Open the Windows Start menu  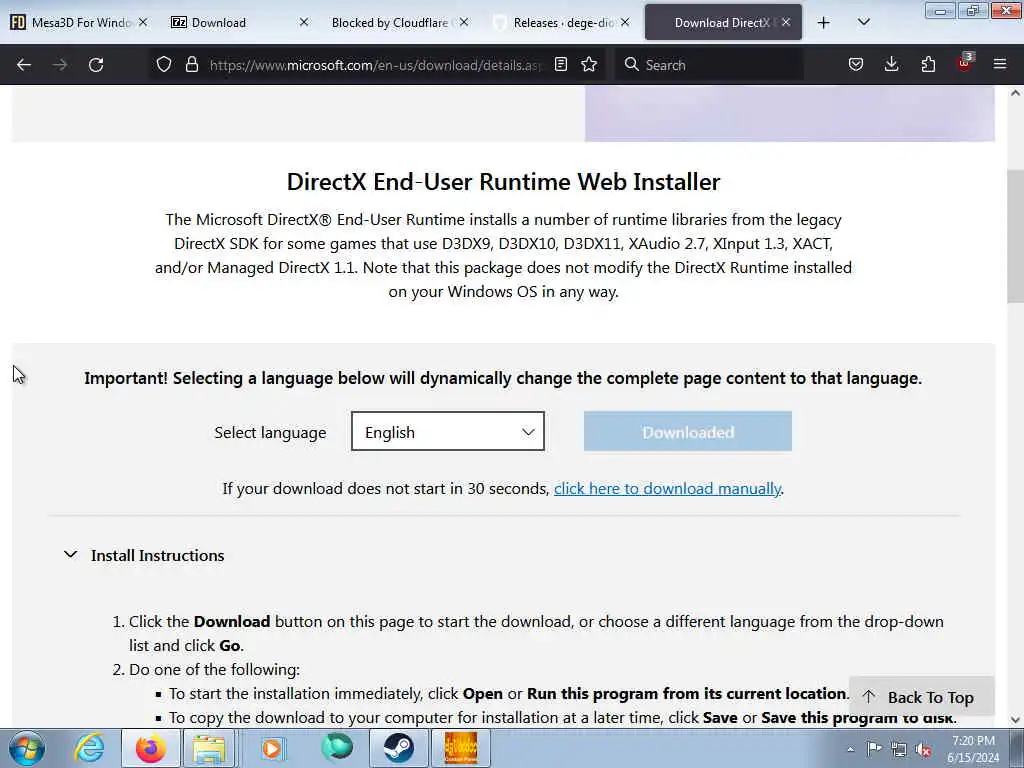[x=27, y=748]
